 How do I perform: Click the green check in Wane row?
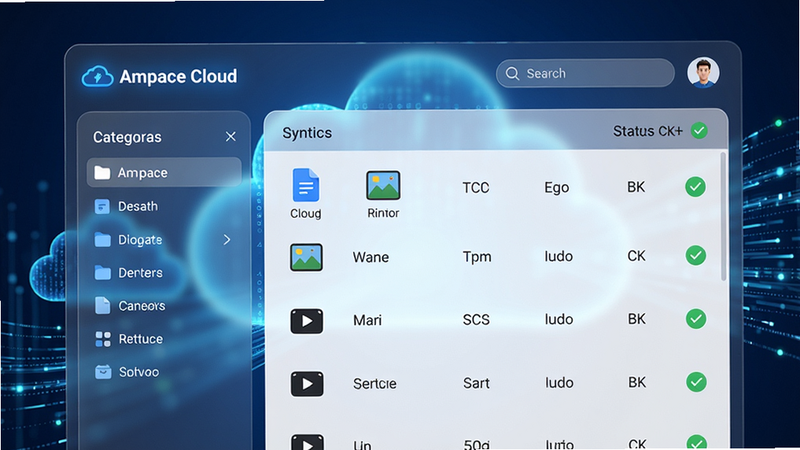tap(696, 255)
